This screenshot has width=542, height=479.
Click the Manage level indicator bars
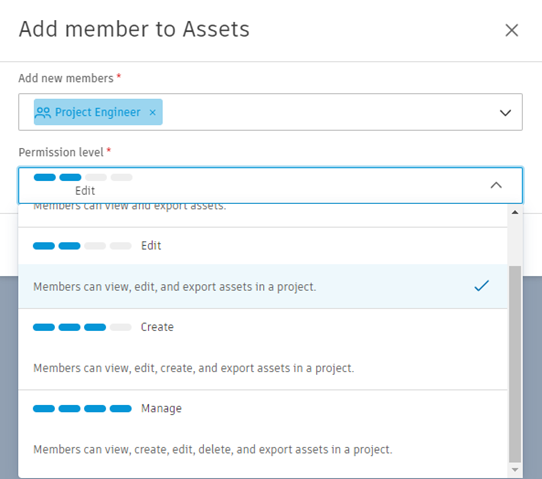[x=82, y=408]
